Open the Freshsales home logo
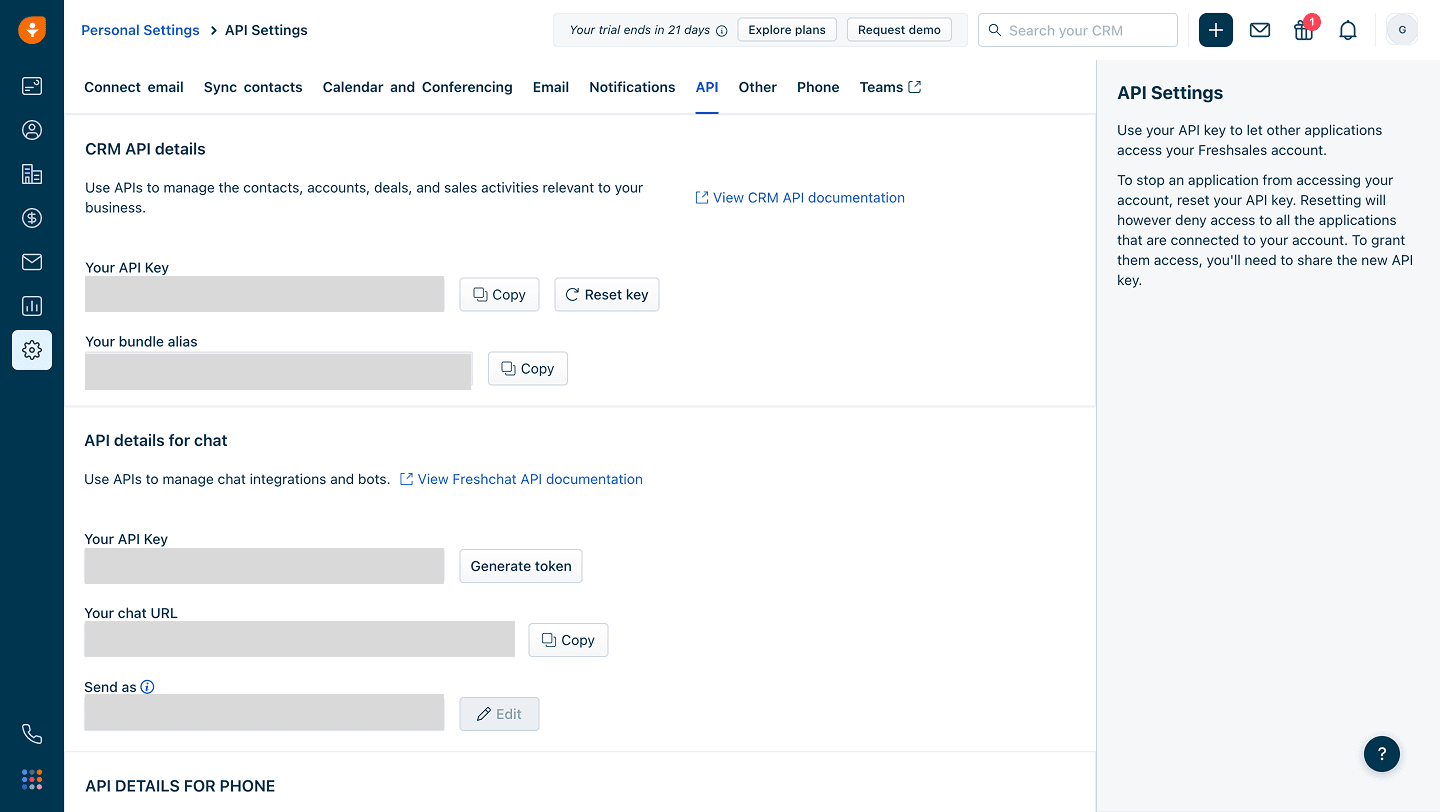This screenshot has width=1440, height=812. click(32, 30)
